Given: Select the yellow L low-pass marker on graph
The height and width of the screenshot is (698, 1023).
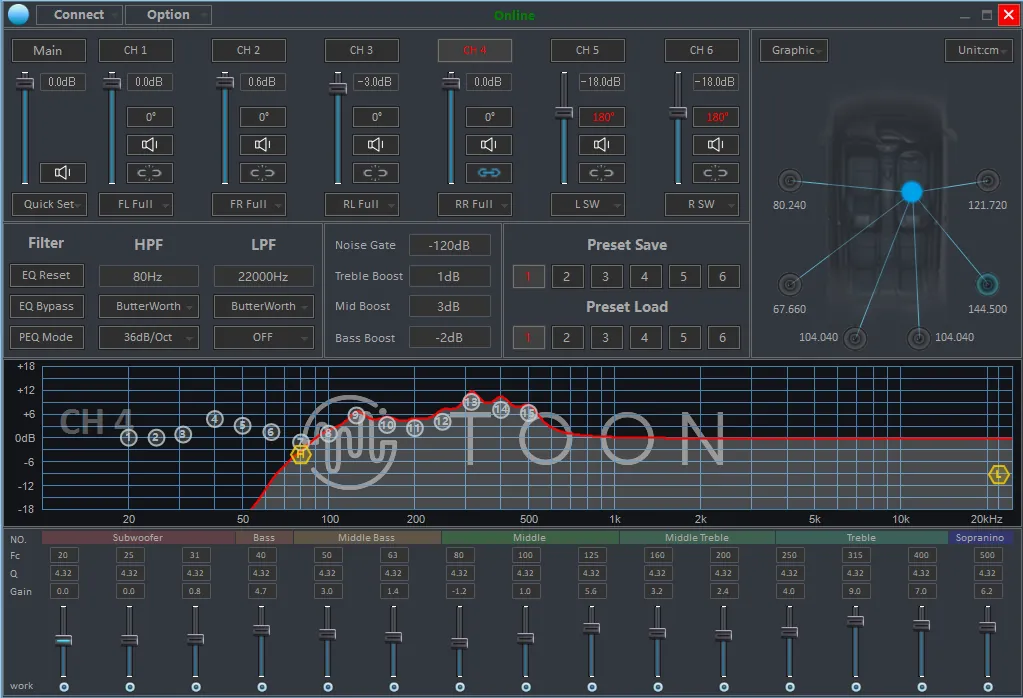Looking at the screenshot, I should (998, 475).
